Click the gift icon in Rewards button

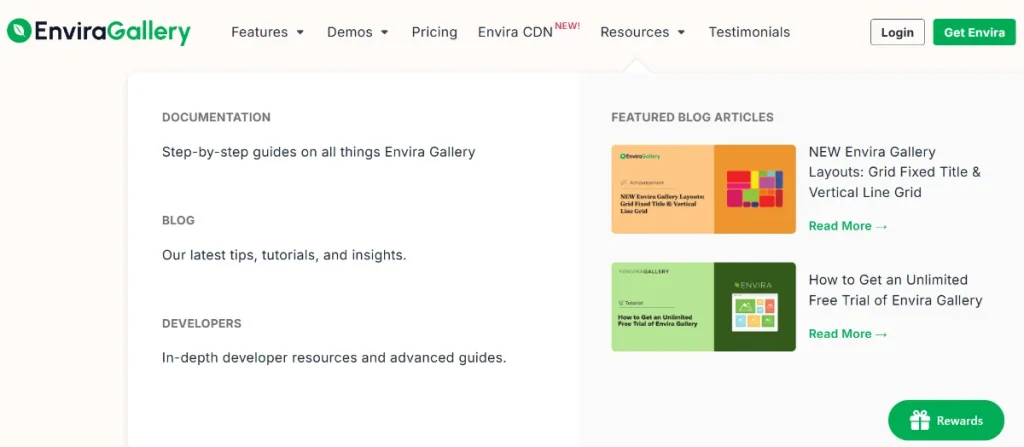click(920, 420)
